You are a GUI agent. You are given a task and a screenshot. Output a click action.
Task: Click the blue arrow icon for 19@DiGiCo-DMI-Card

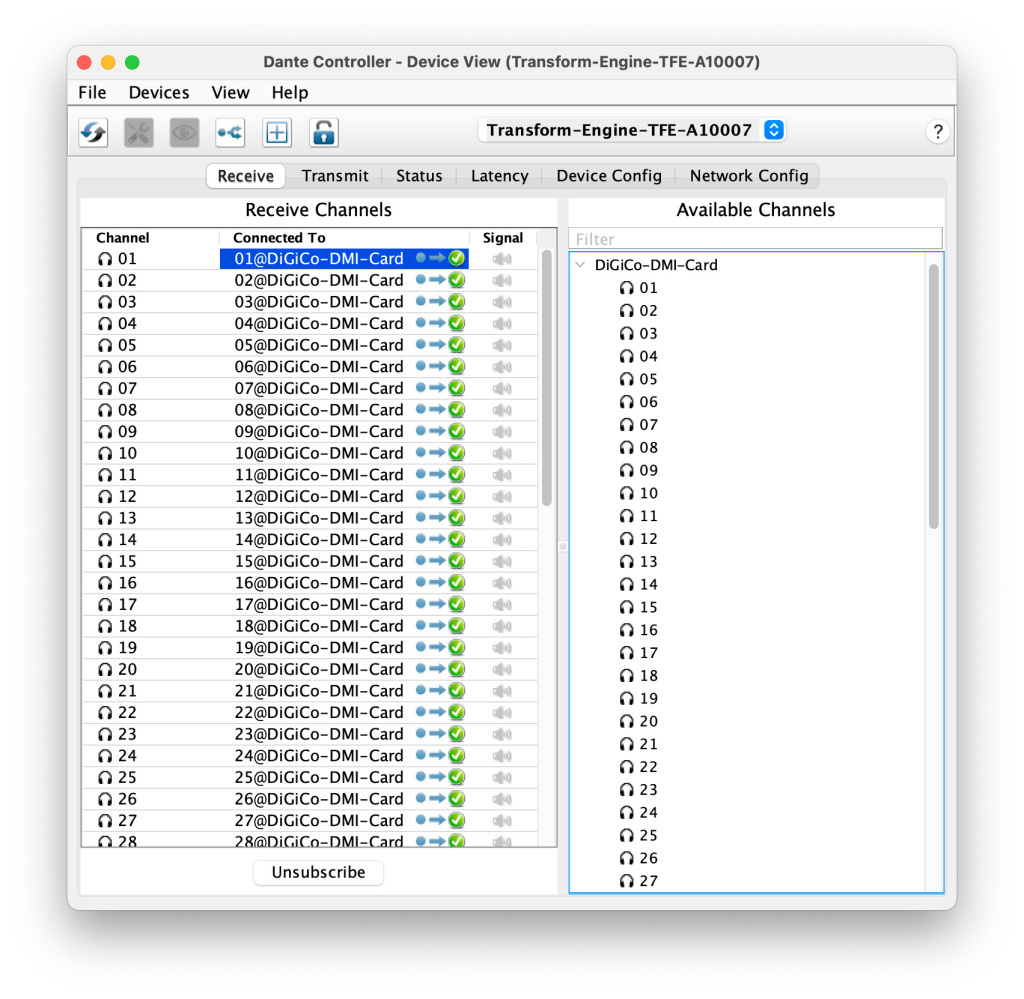pyautogui.click(x=437, y=647)
